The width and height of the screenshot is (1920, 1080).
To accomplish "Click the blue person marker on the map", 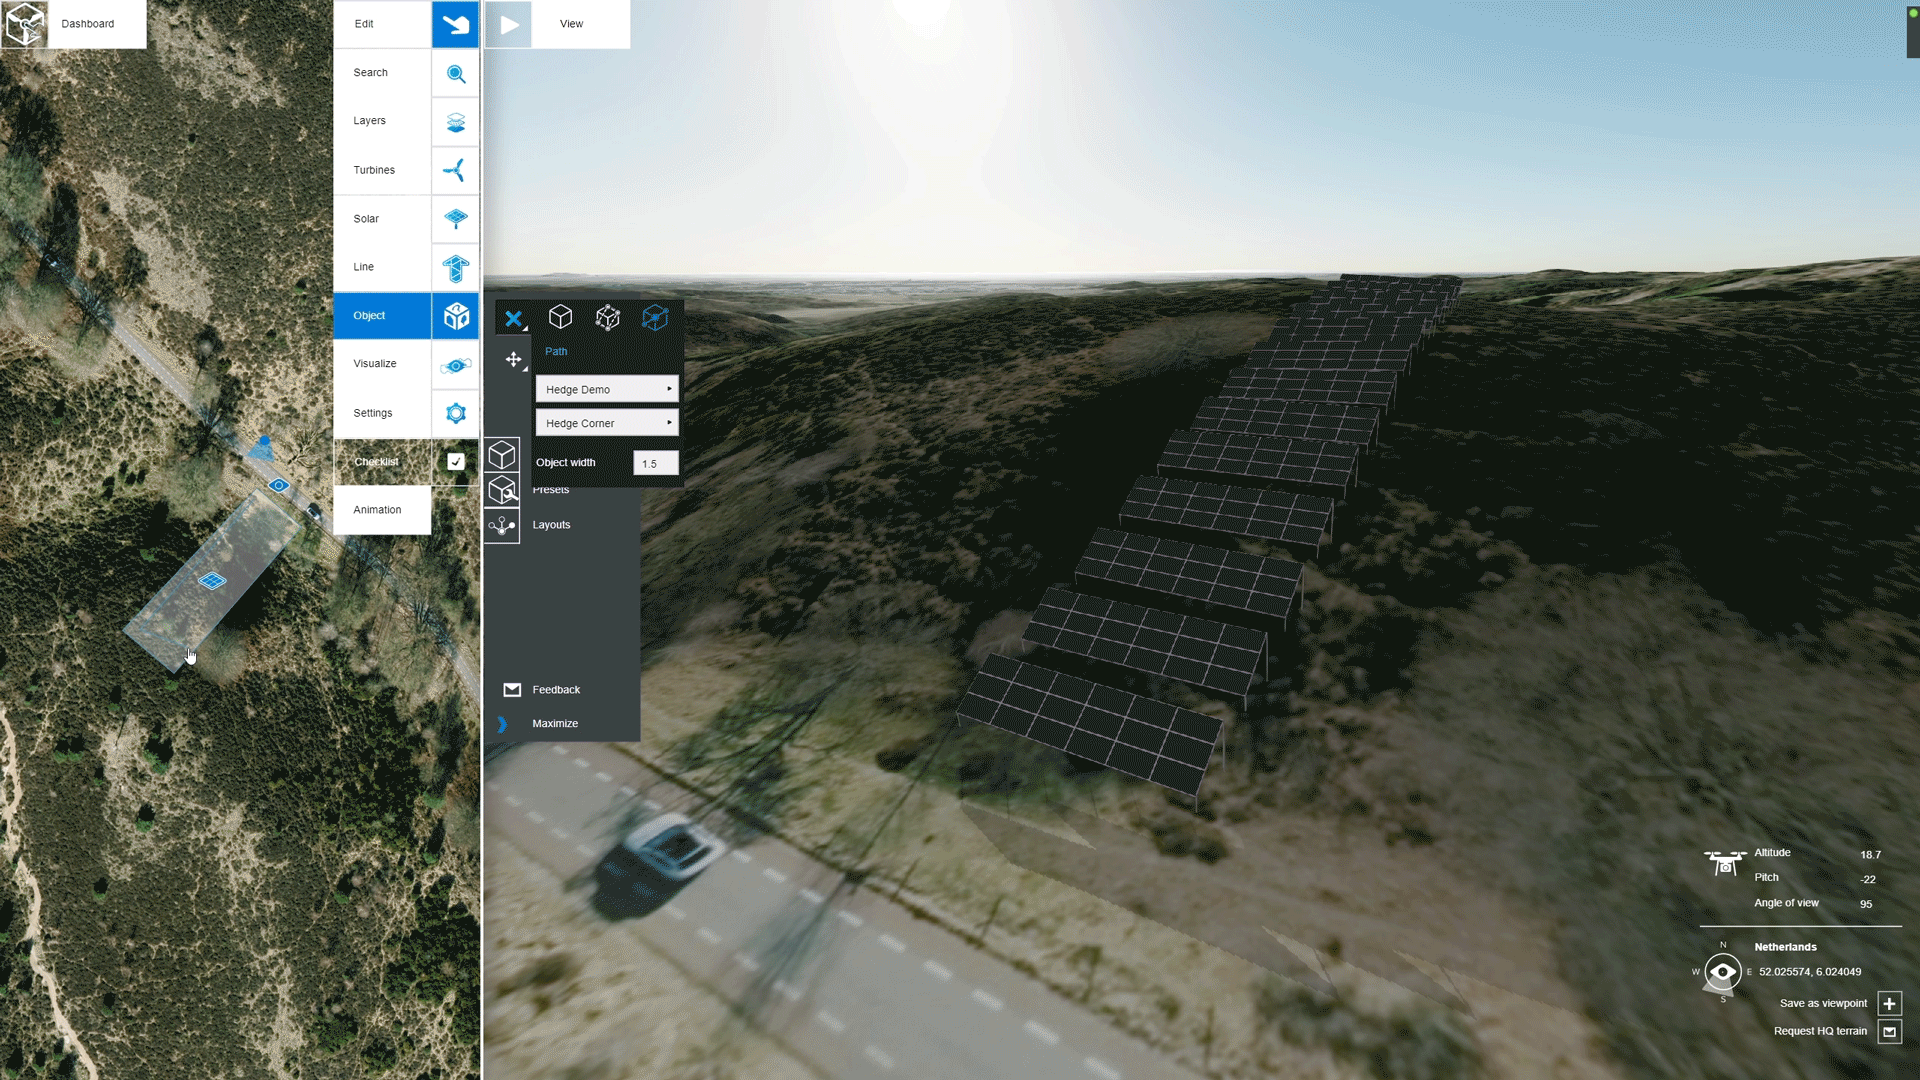I will pos(263,447).
